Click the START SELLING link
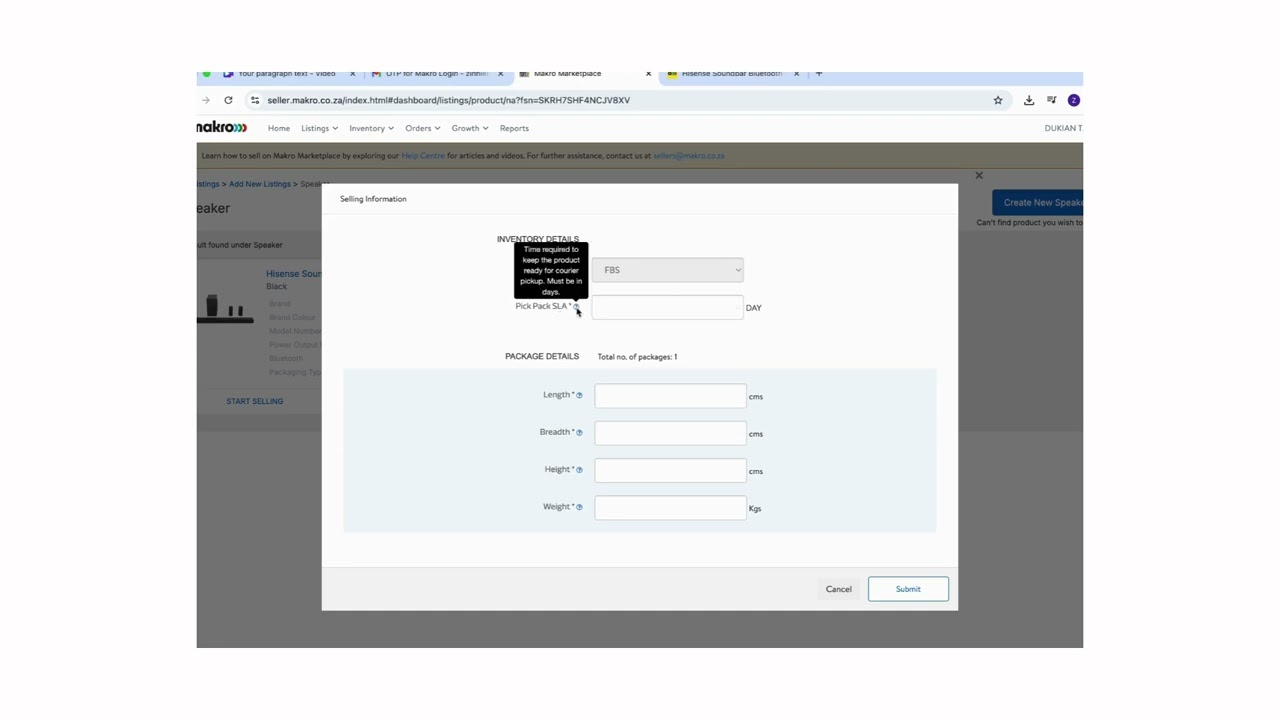The image size is (1280, 720). [x=255, y=401]
